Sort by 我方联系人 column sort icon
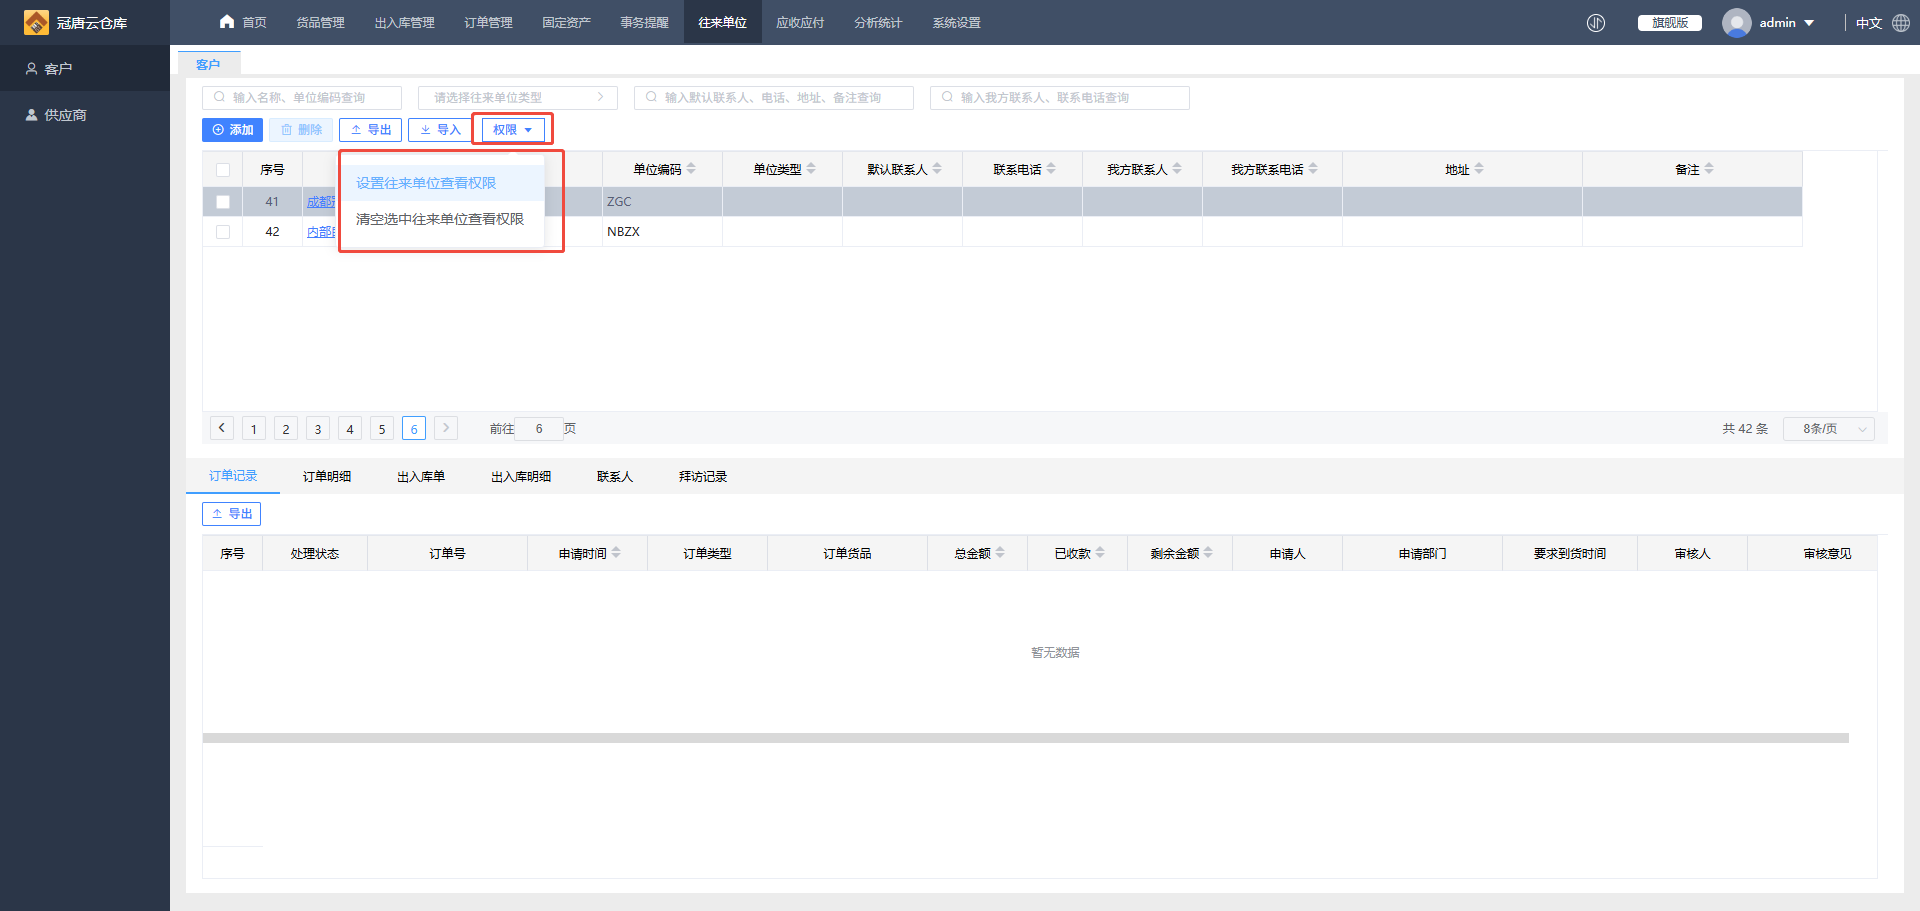 coord(1177,169)
